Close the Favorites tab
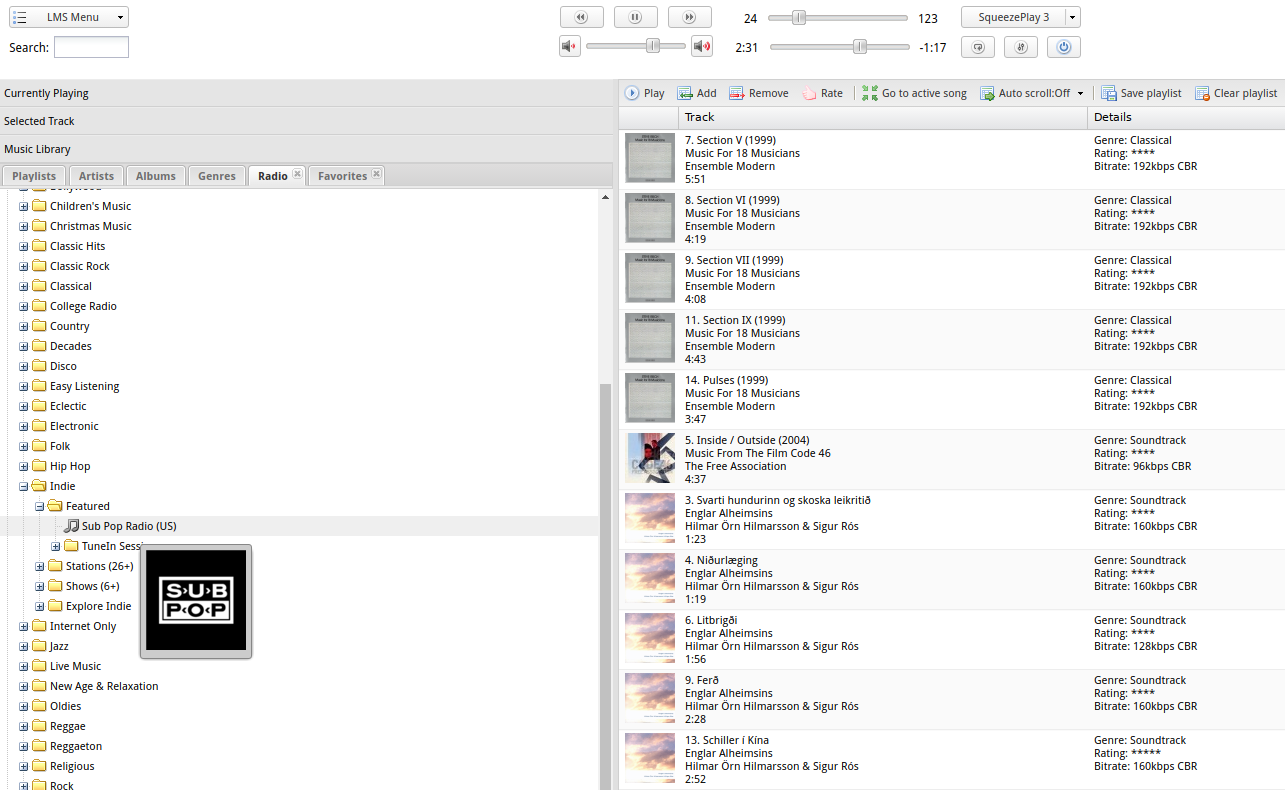The width and height of the screenshot is (1285, 790). (376, 174)
